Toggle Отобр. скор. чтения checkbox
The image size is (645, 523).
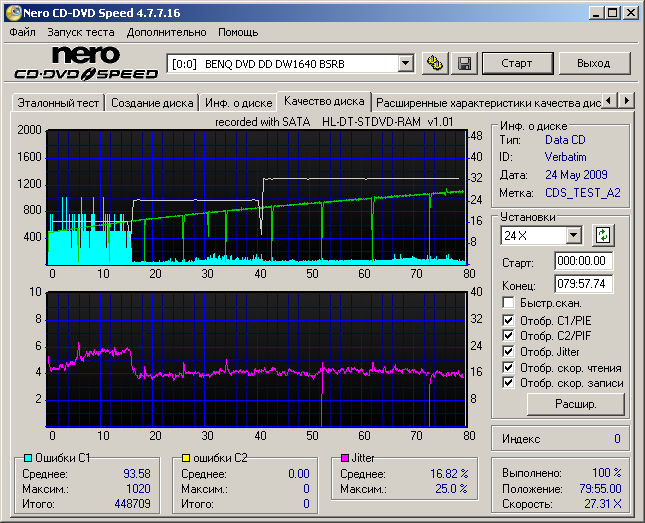pyautogui.click(x=508, y=367)
